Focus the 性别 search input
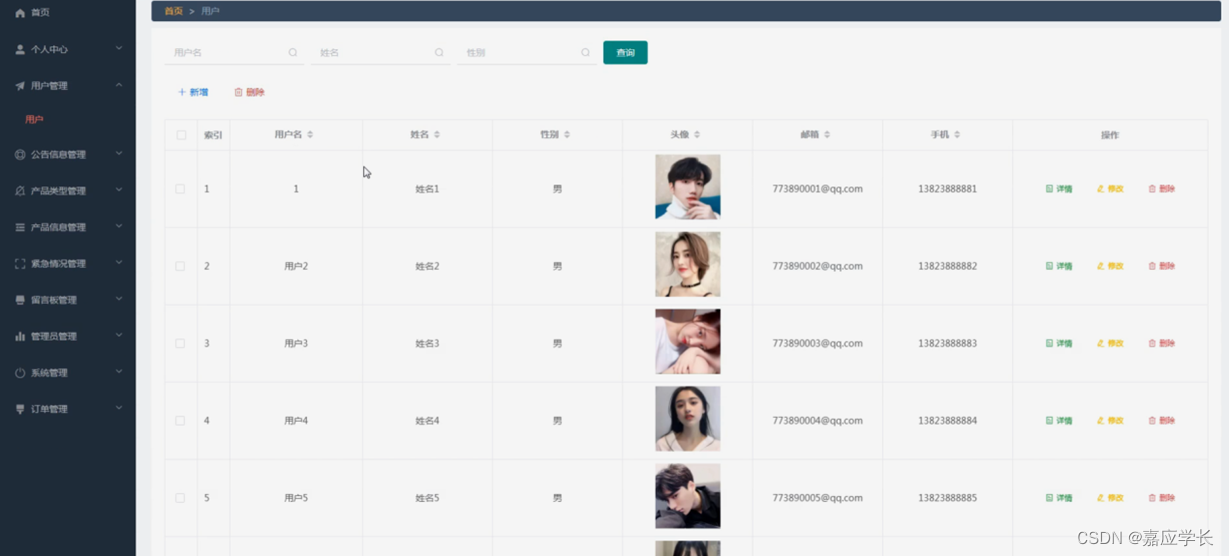This screenshot has height=556, width=1229. pos(527,52)
